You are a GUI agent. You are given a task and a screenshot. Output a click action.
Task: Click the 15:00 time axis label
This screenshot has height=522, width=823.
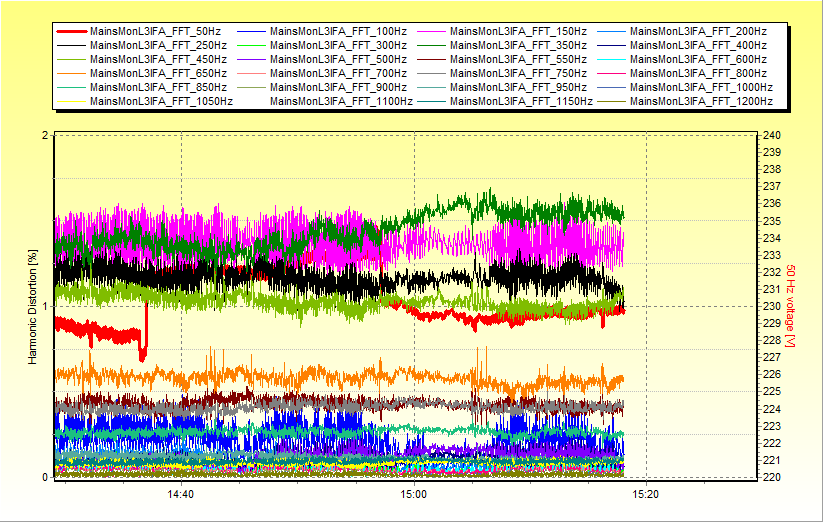(x=413, y=494)
